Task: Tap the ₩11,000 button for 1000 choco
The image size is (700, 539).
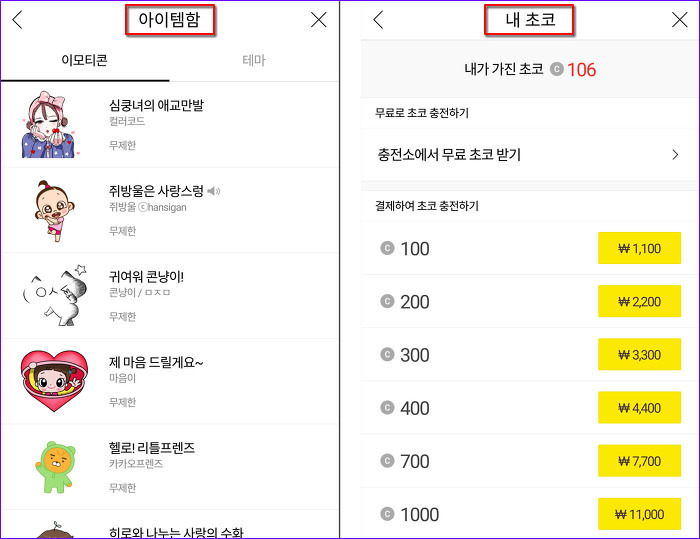Action: coord(639,514)
